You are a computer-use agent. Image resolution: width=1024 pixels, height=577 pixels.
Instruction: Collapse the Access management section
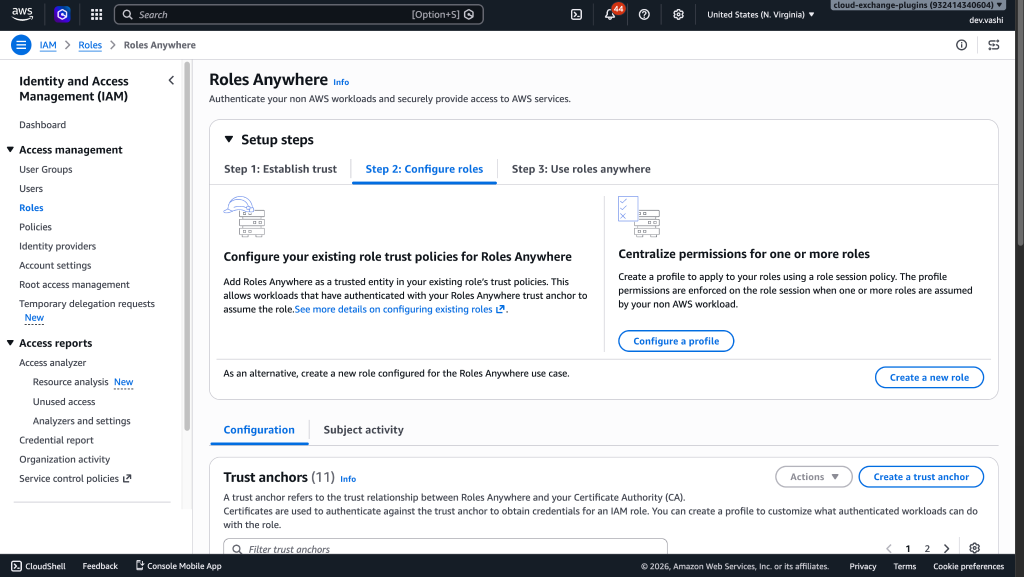pyautogui.click(x=10, y=149)
